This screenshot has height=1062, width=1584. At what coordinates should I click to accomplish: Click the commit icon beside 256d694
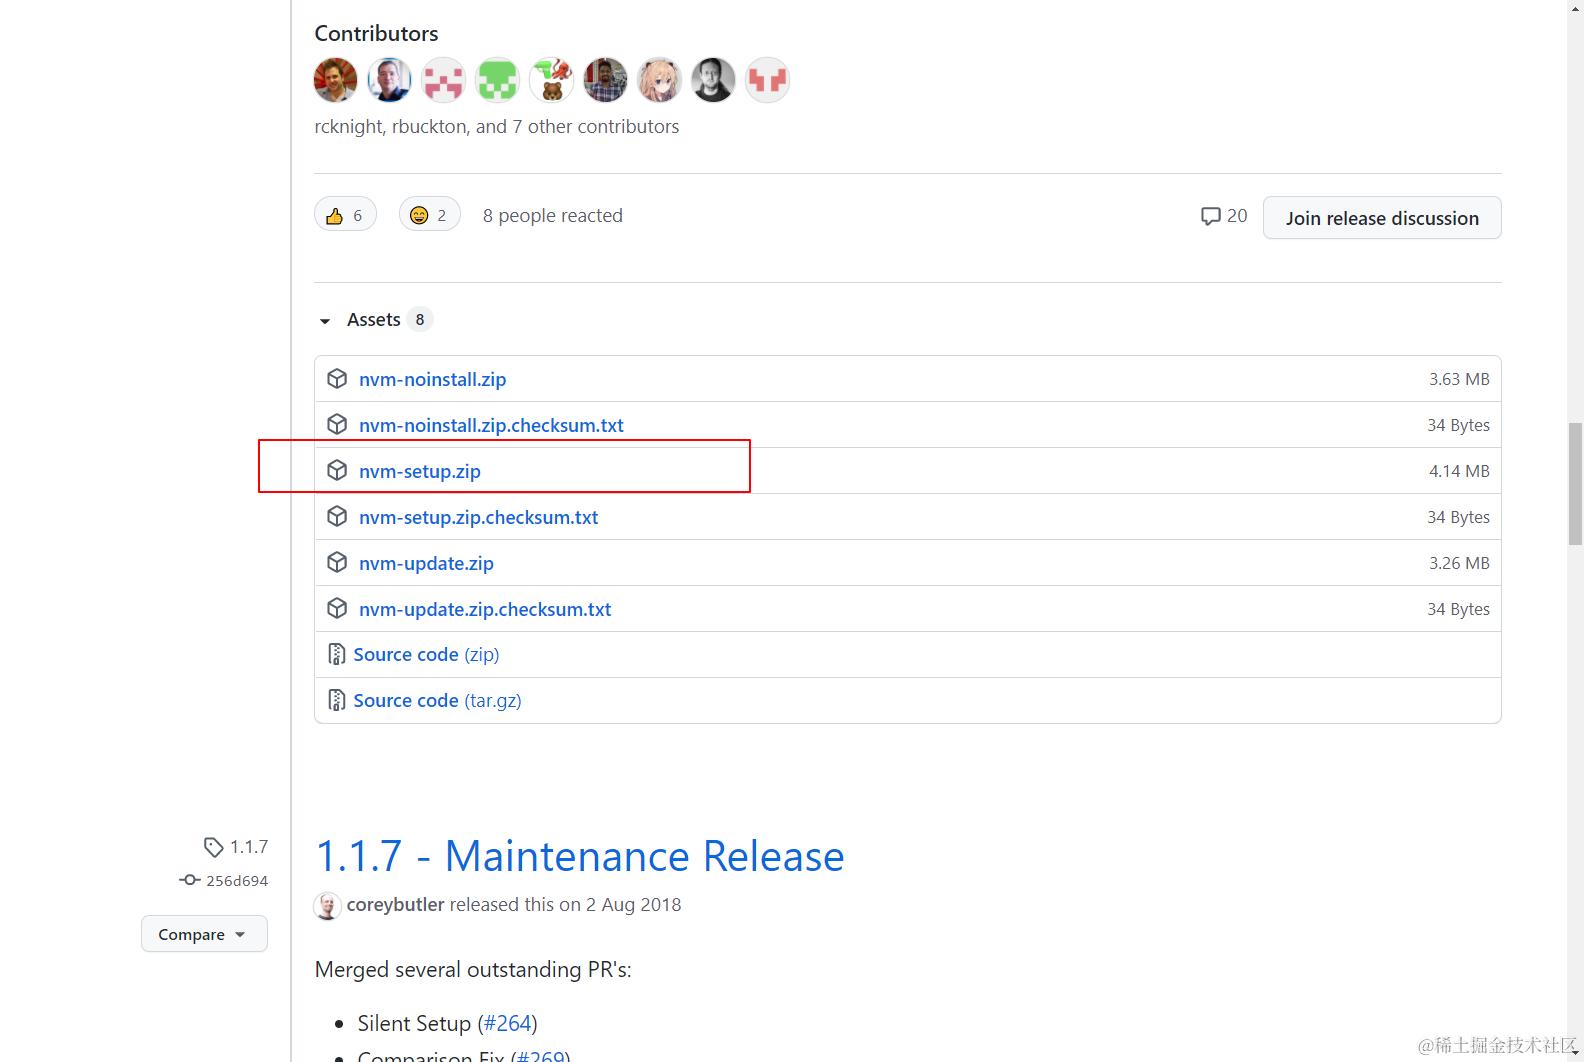(x=190, y=880)
